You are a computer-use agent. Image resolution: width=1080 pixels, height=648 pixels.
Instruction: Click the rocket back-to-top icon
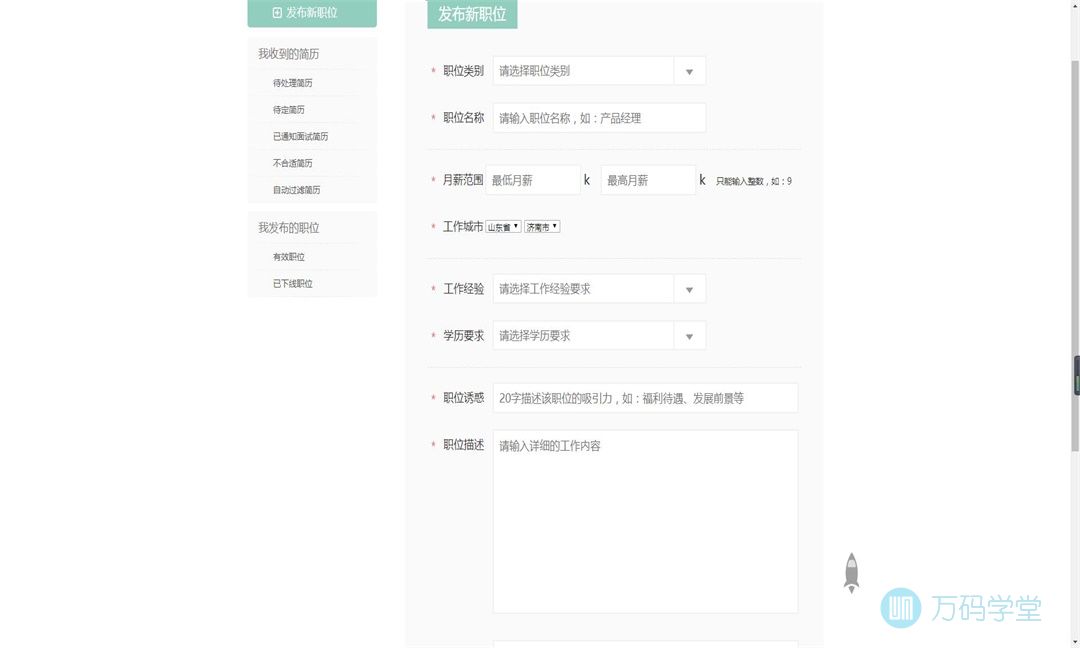851,573
